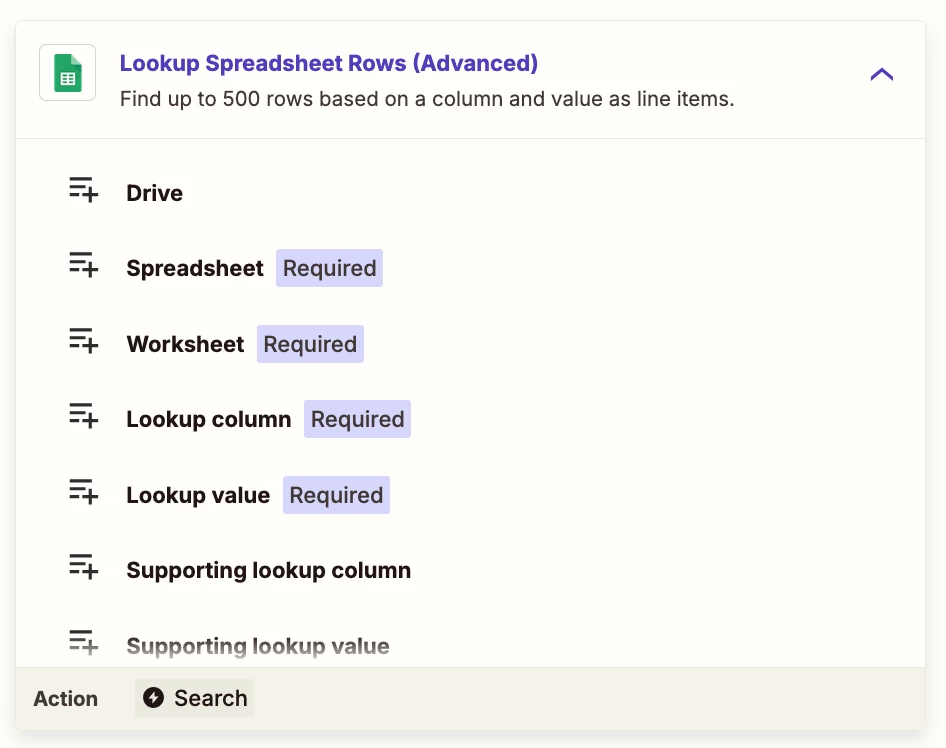The width and height of the screenshot is (946, 748).
Task: Click the field icon beside Worksheet
Action: (83, 340)
